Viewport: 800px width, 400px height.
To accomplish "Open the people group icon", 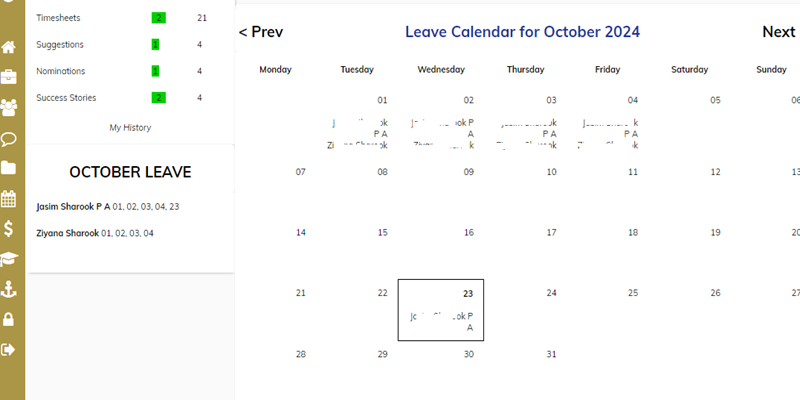I will 8,107.
